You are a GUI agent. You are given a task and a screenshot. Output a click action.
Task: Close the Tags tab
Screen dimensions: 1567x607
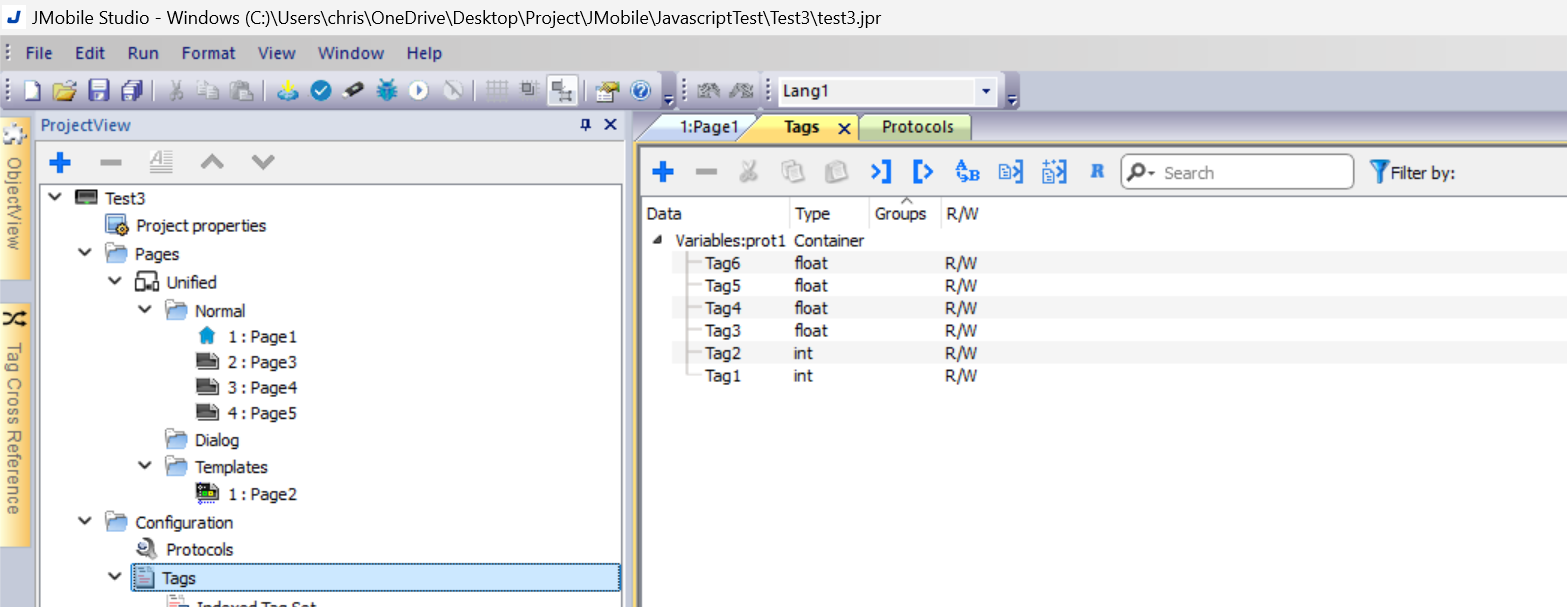[x=843, y=128]
